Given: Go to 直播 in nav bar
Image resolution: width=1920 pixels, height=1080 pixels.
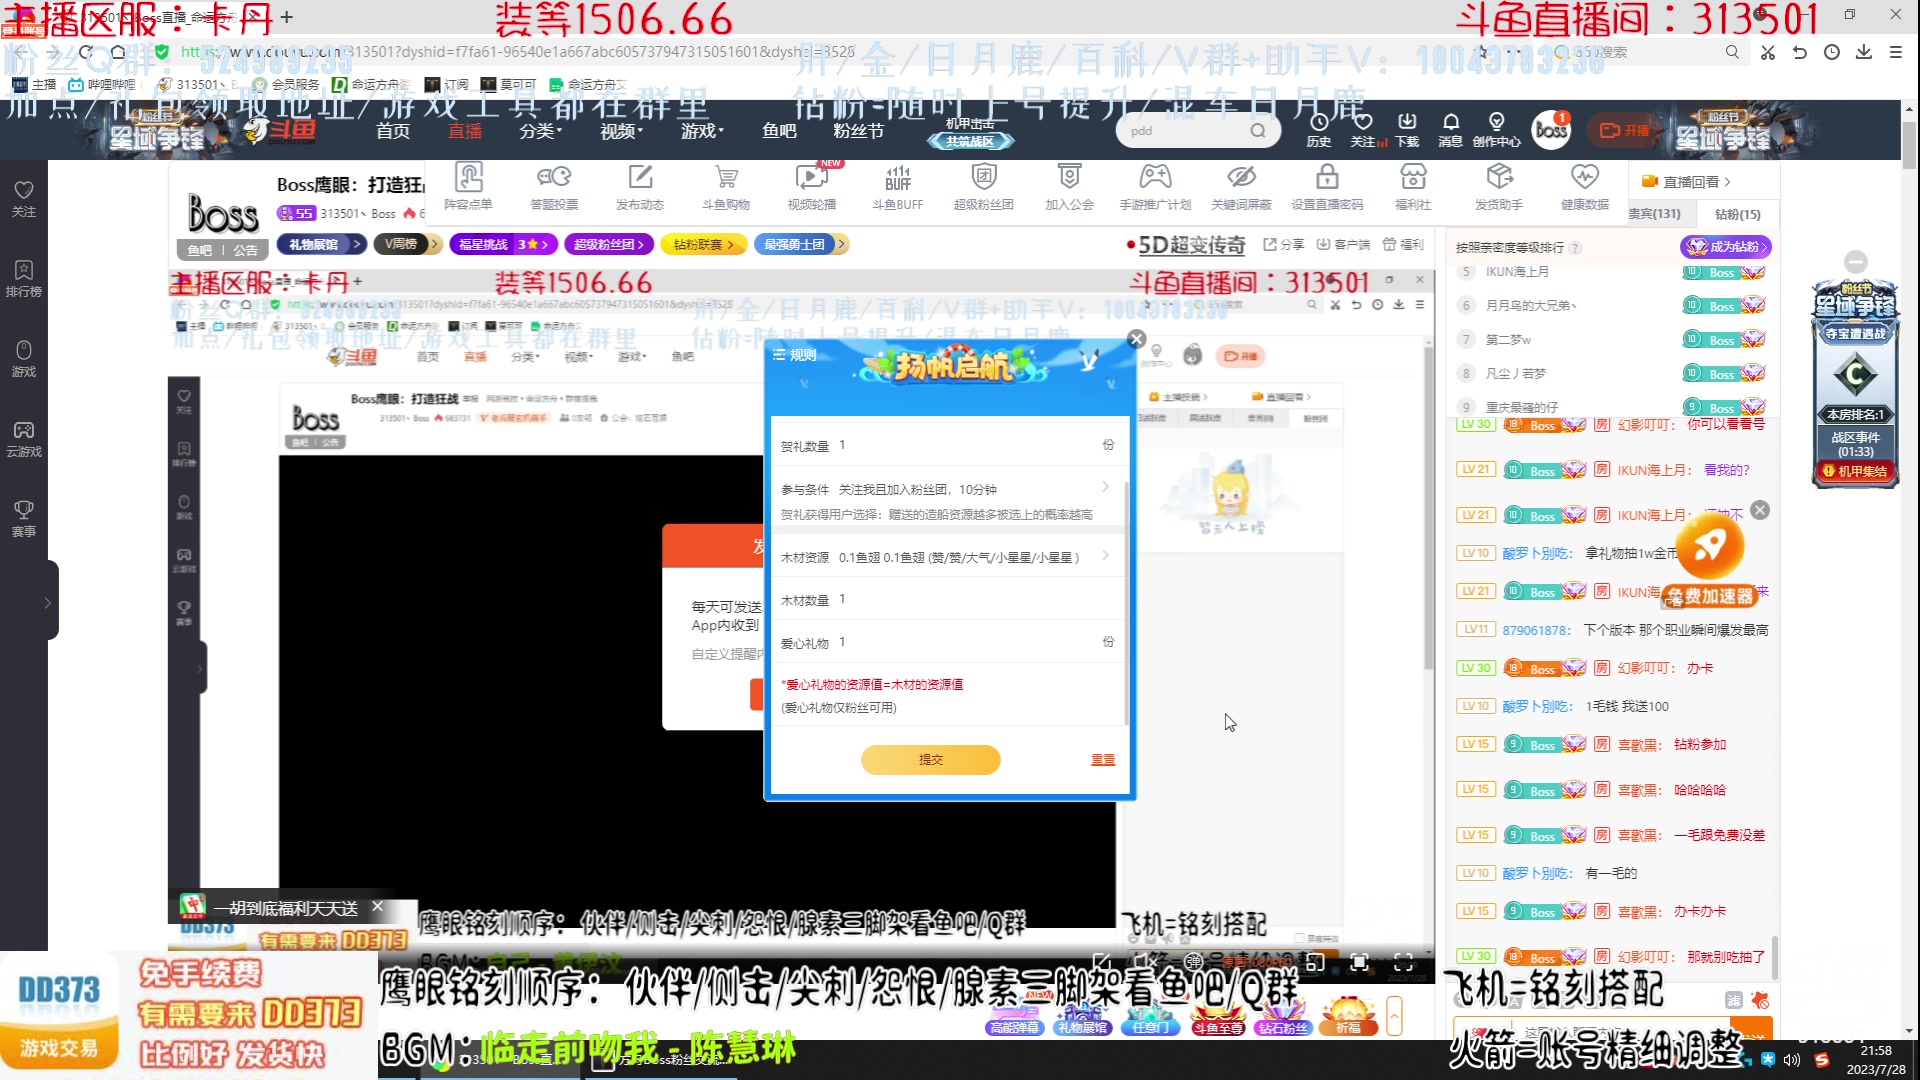Looking at the screenshot, I should point(465,131).
